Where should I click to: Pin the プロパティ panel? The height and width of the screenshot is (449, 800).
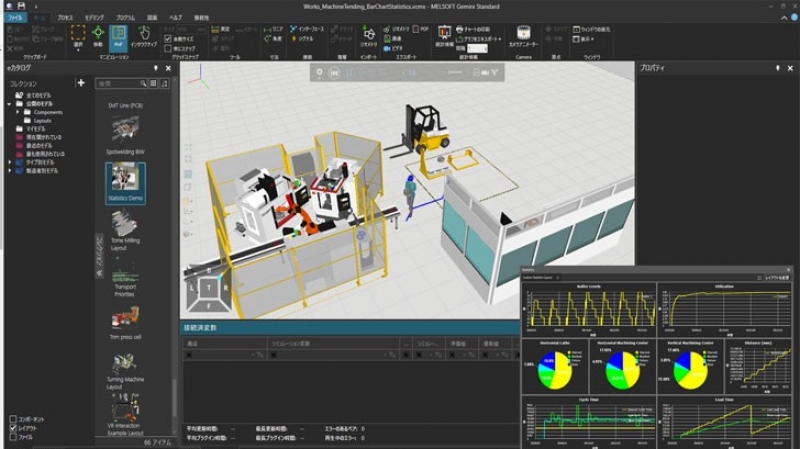pos(778,68)
